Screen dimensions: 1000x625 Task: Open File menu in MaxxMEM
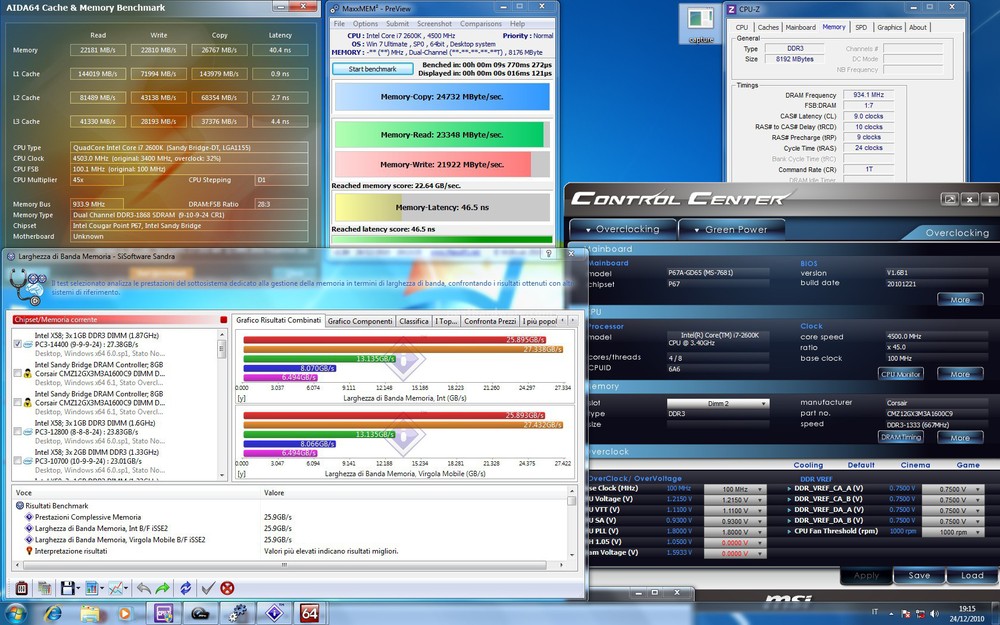point(339,24)
